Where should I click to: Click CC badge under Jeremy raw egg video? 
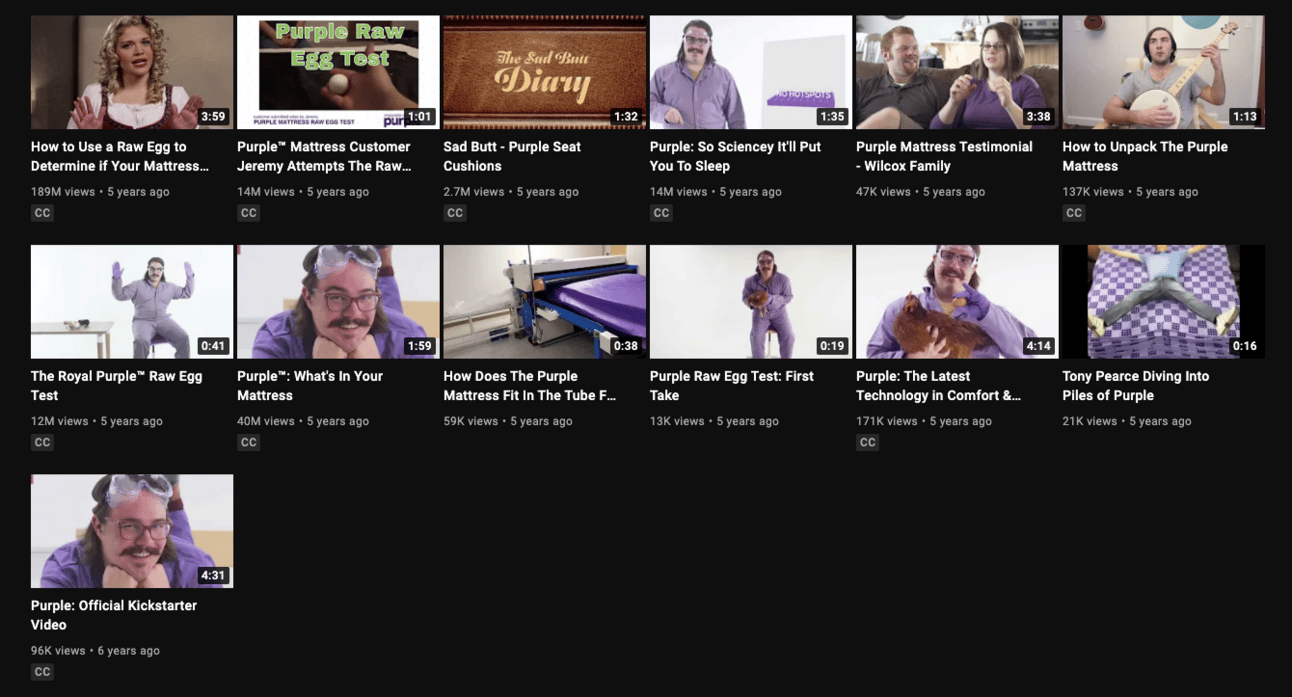pyautogui.click(x=249, y=213)
